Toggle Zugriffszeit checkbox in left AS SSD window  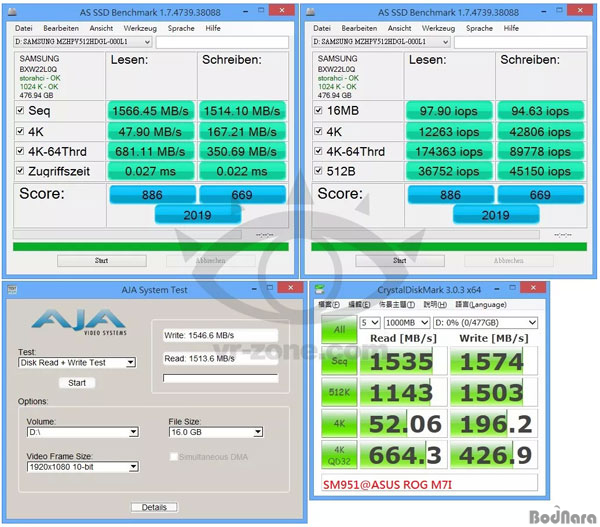20,170
